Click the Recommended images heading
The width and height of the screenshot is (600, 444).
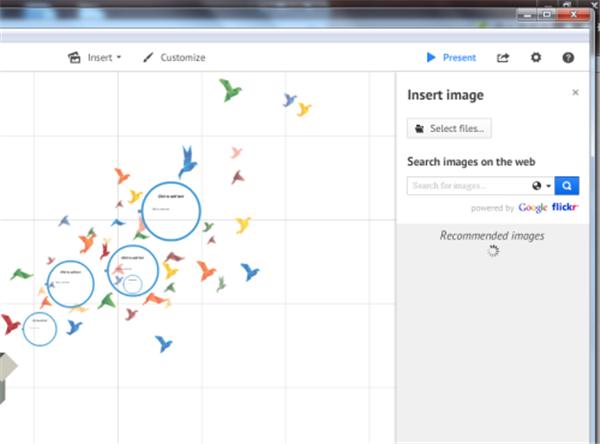click(492, 236)
